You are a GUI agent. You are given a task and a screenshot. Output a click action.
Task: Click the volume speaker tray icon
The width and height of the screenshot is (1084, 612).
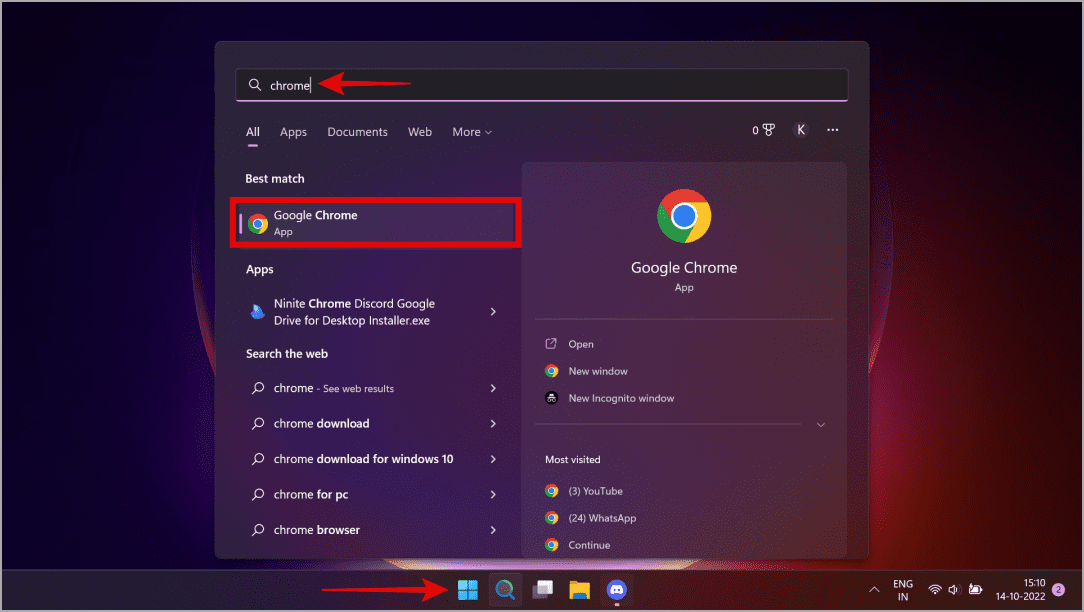pyautogui.click(x=954, y=590)
